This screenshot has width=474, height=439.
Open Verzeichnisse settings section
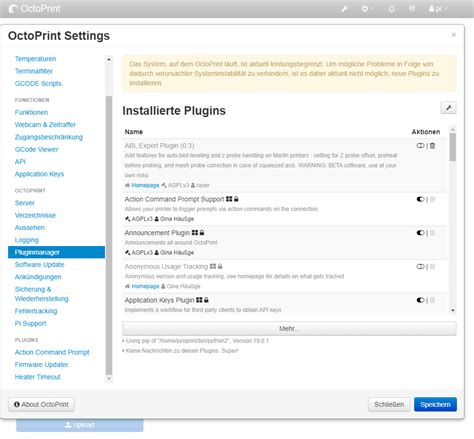35,215
